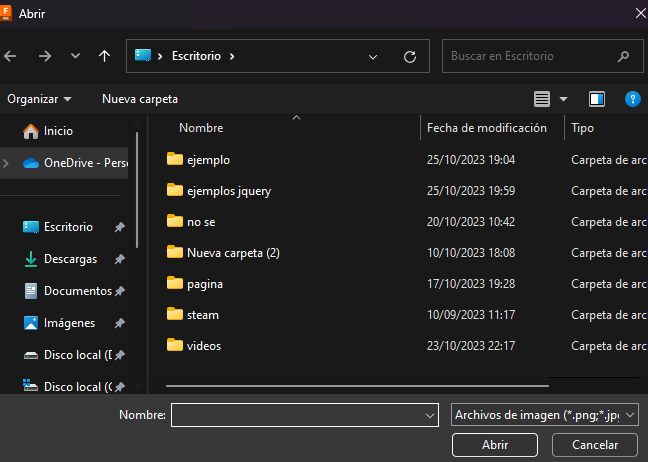Open Imágenes in the sidebar

(60, 323)
